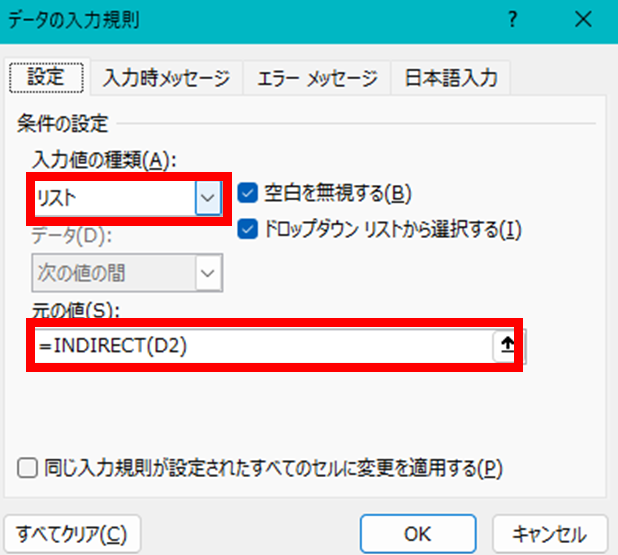Open the エラー メッセージ tab
This screenshot has width=618, height=555.
point(316,78)
